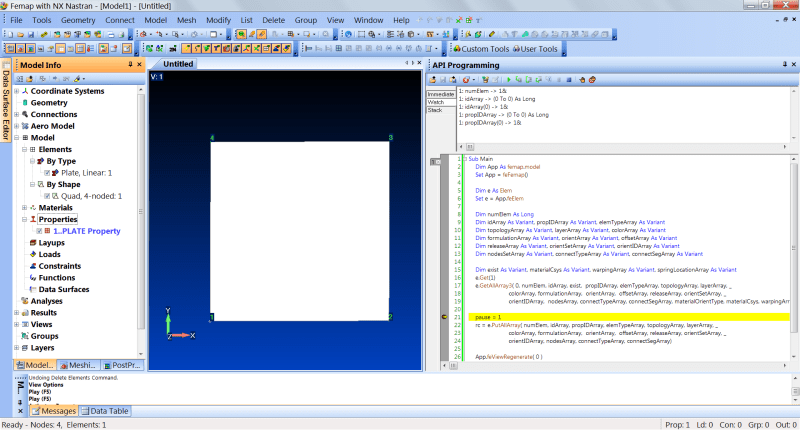This screenshot has width=800, height=430.
Task: Click the breakpoint hand icon in API toolbar
Action: (x=582, y=80)
